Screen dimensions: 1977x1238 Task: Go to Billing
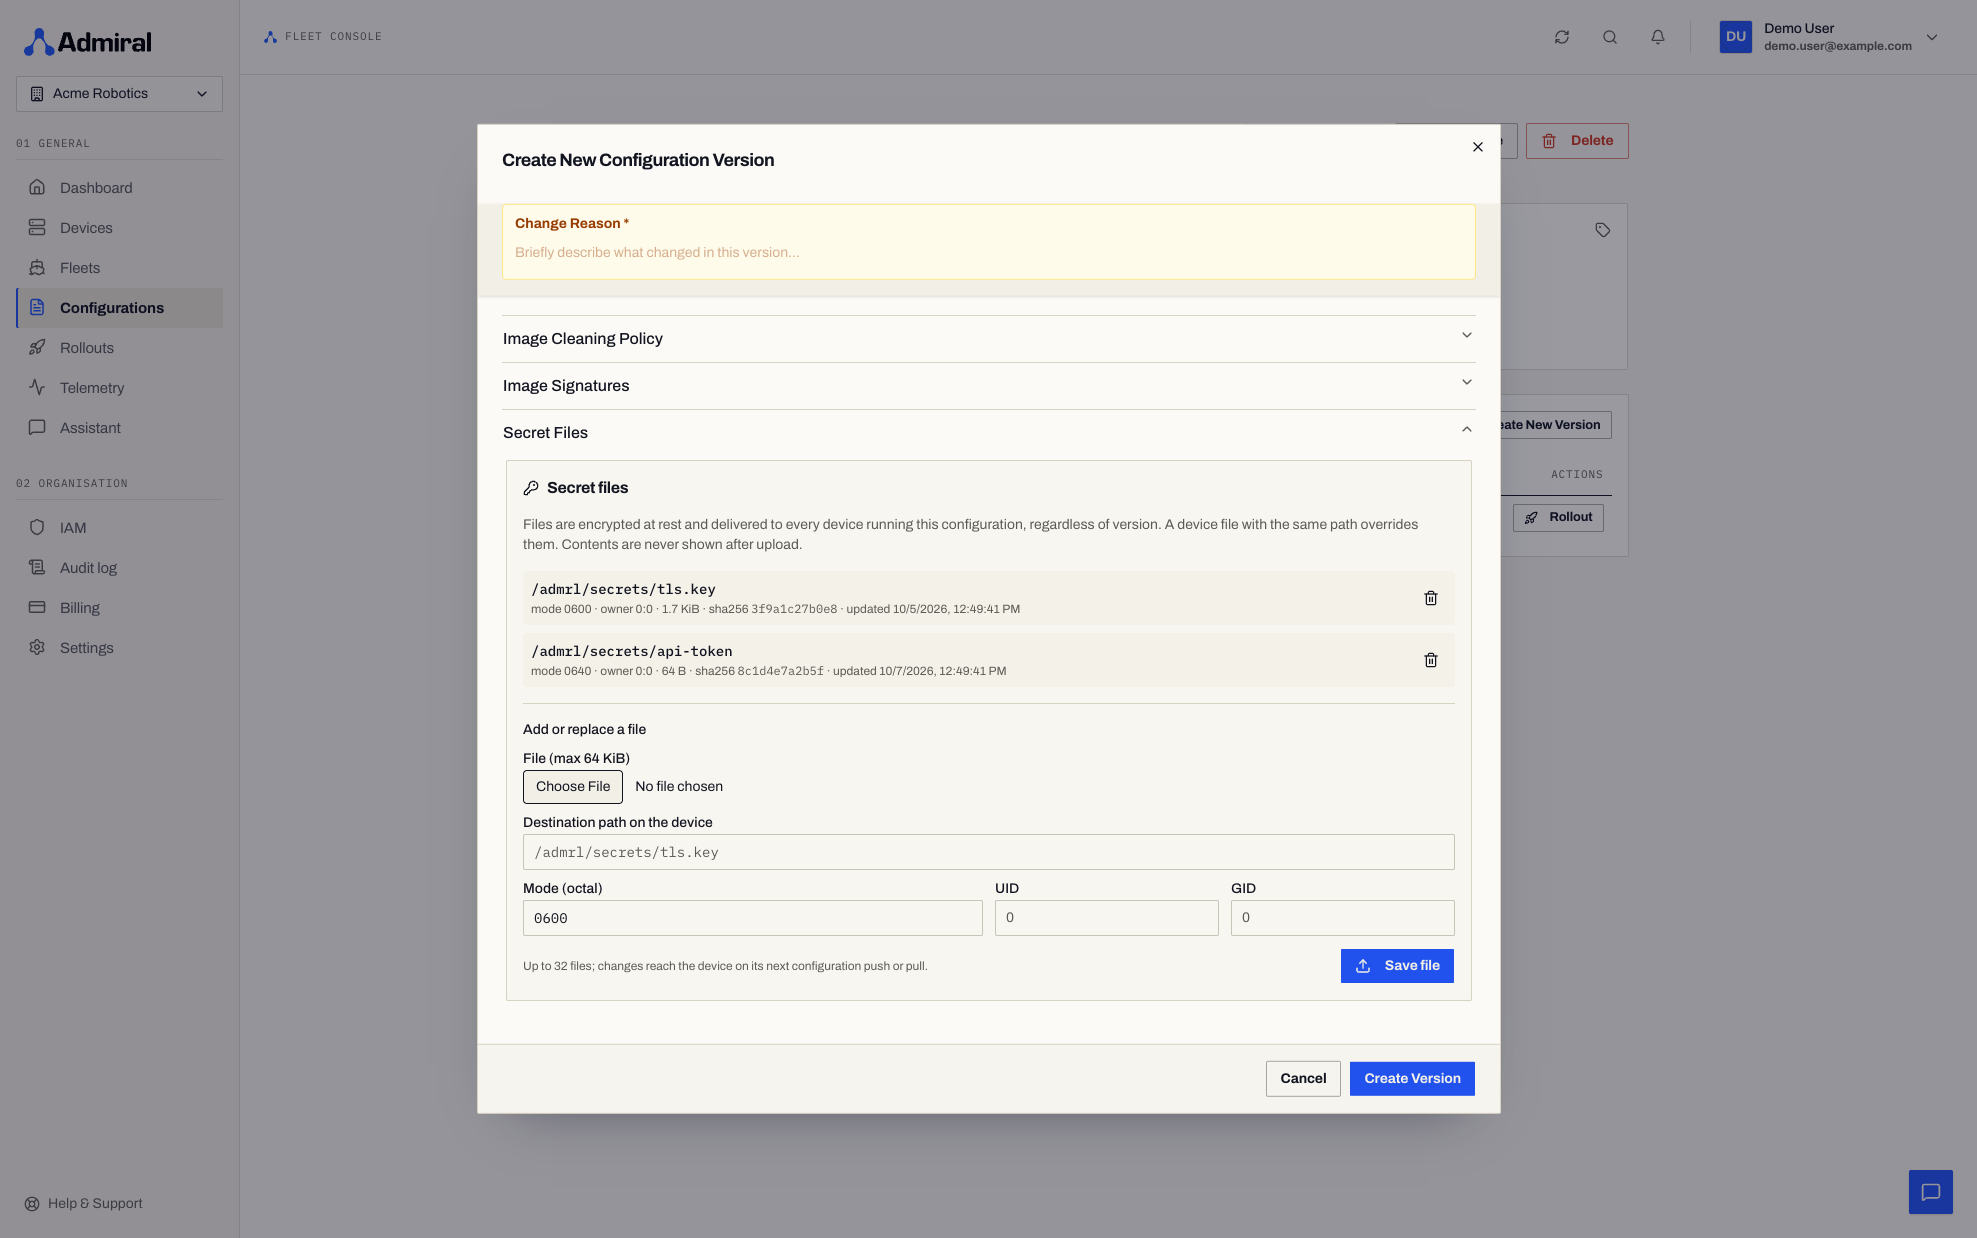pos(119,608)
